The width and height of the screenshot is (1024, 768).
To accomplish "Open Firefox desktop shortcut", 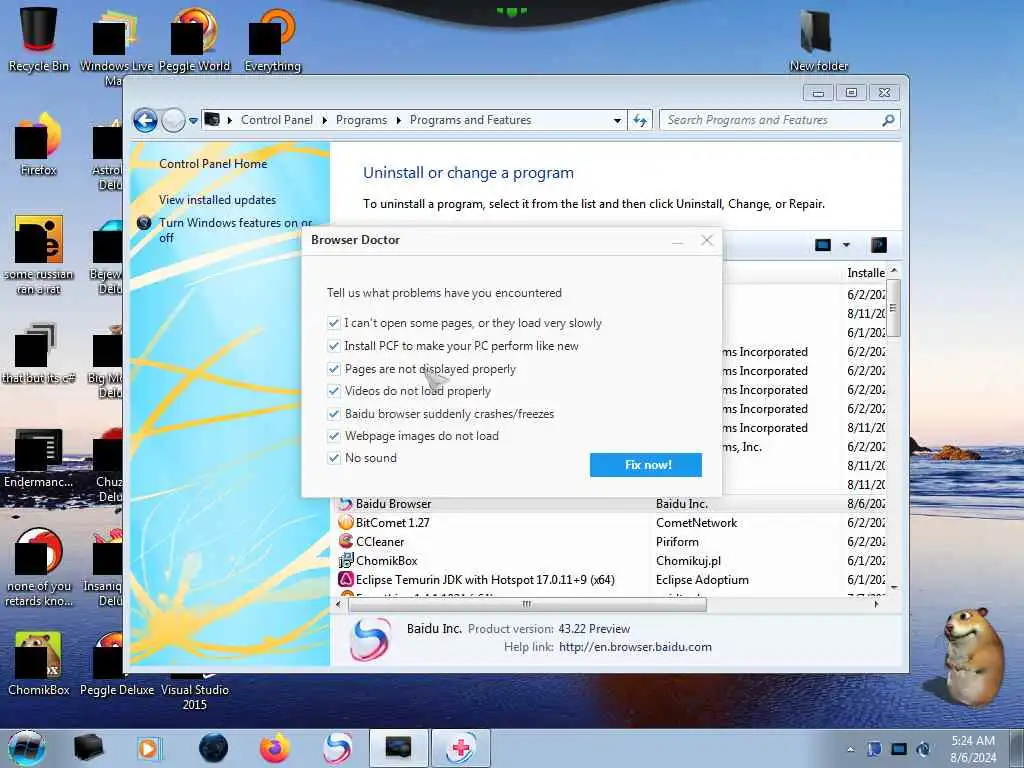I will point(39,145).
